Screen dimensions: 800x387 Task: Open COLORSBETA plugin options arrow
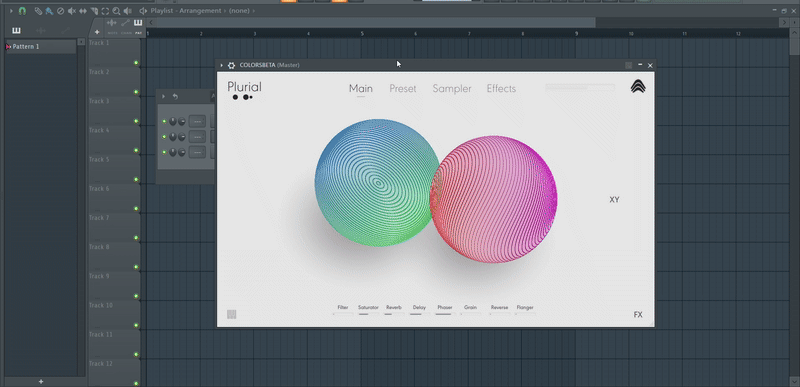(221, 65)
